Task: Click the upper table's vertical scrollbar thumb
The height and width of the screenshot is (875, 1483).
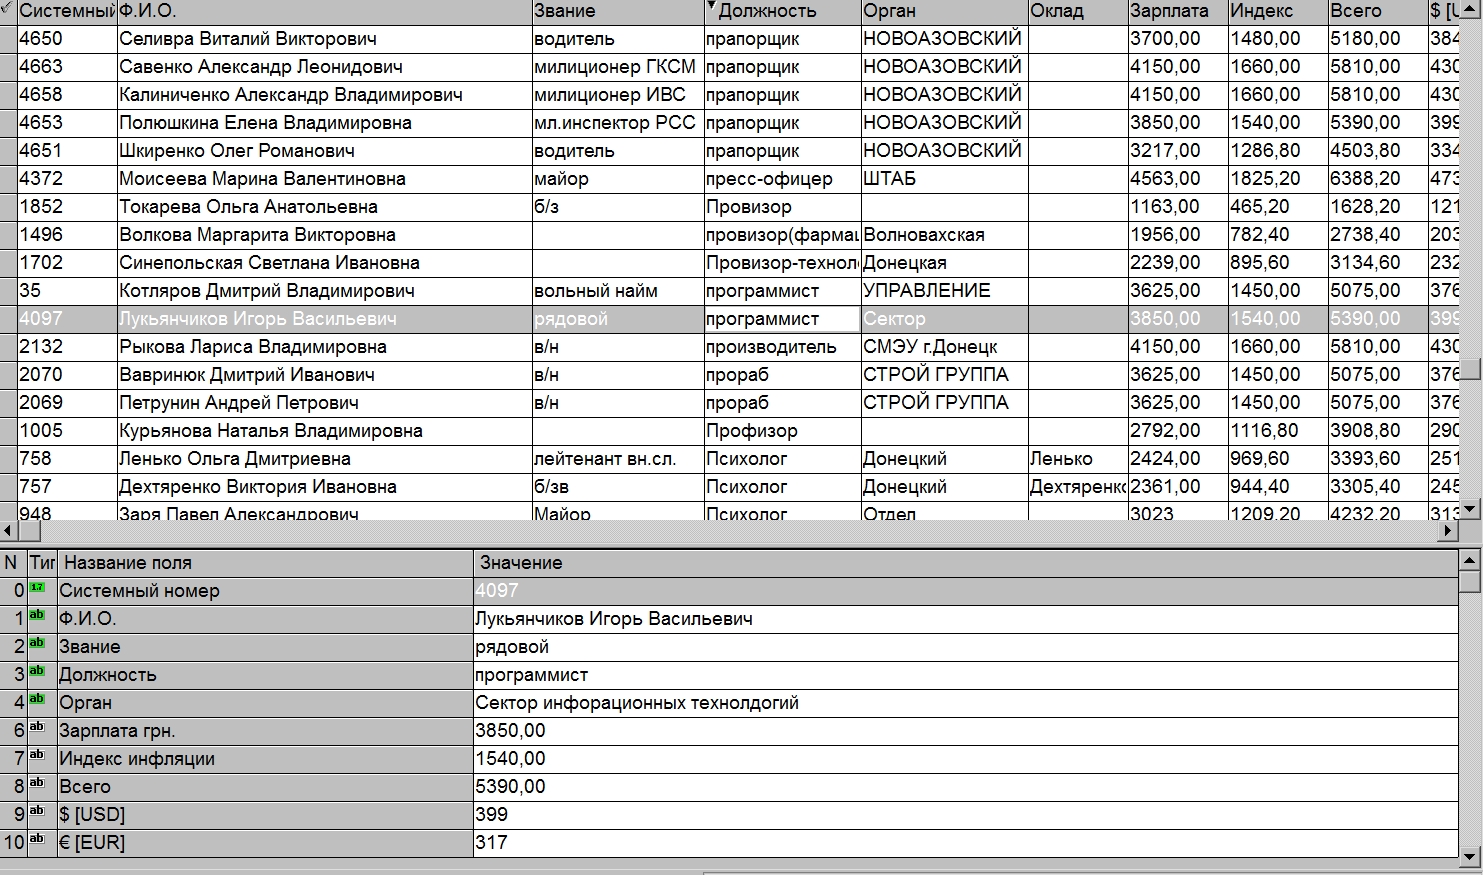Action: click(1471, 368)
